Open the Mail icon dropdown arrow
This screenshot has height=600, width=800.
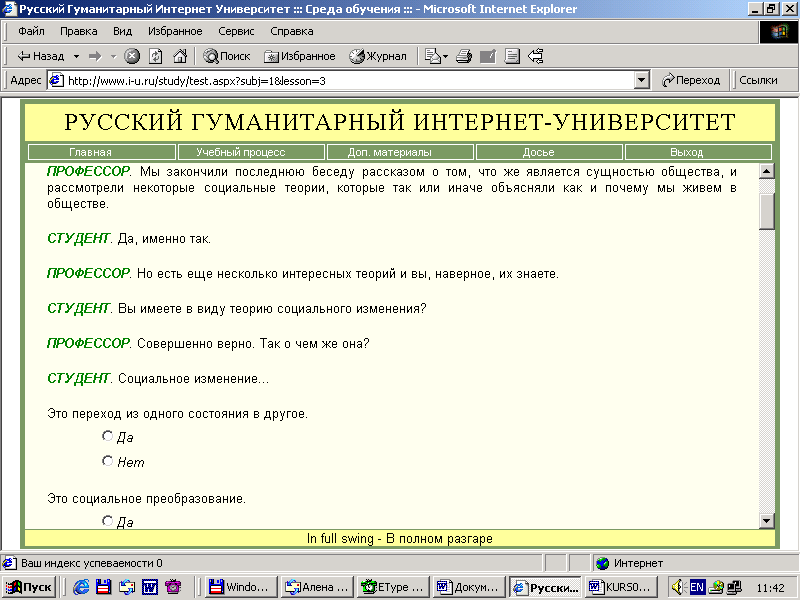(x=445, y=56)
